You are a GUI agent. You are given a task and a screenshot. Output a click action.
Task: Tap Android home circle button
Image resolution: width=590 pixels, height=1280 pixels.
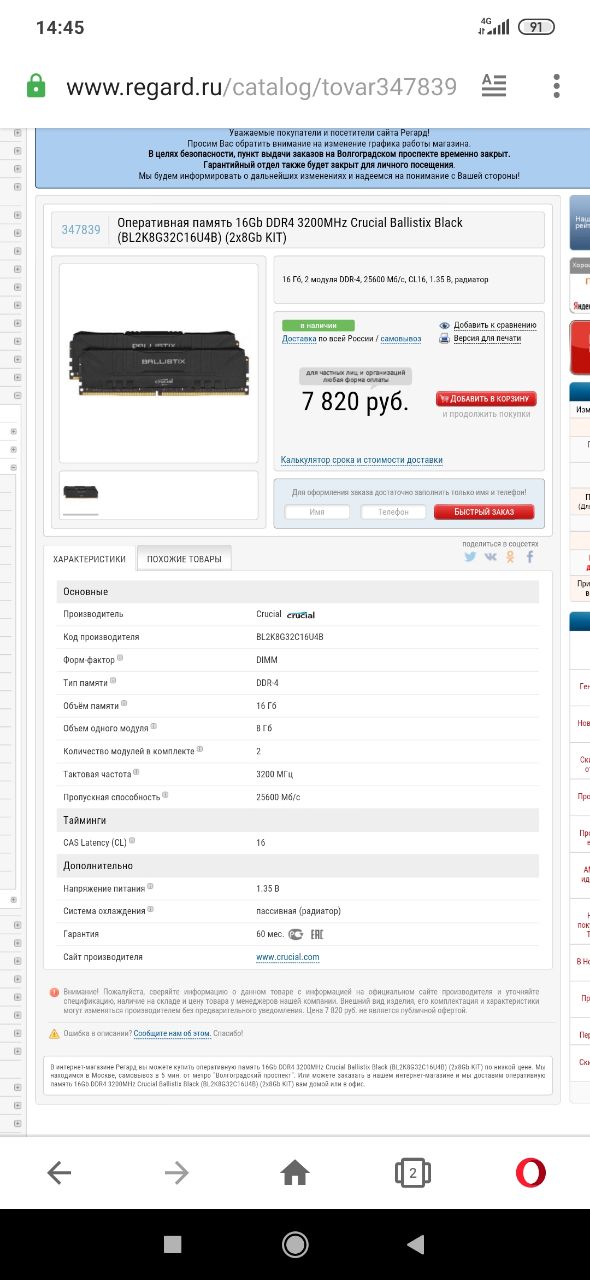[x=295, y=1244]
